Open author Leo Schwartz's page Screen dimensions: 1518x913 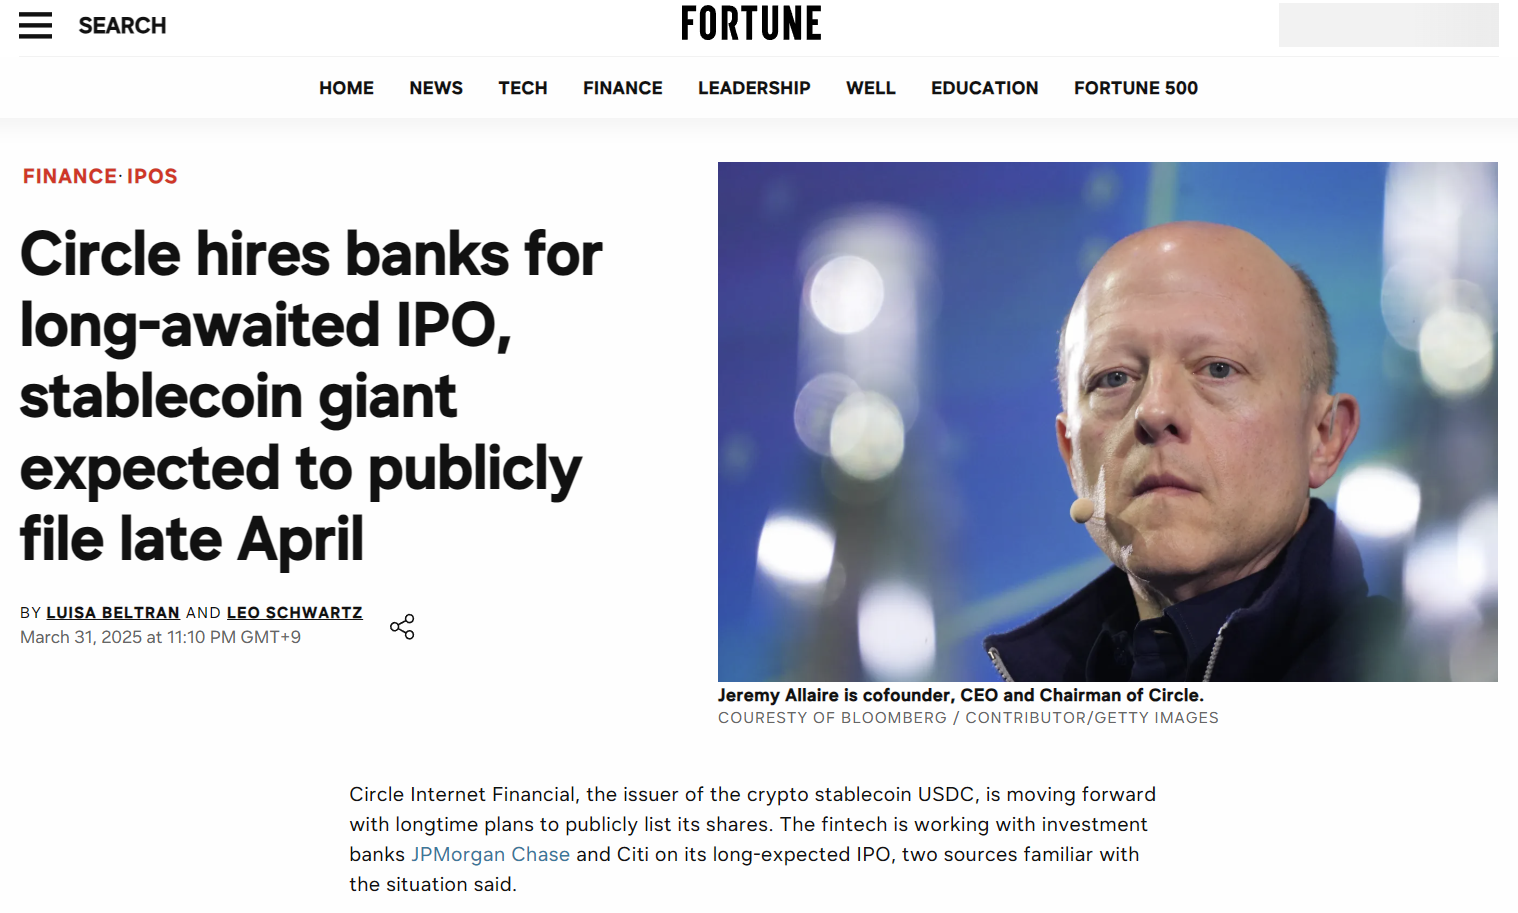[x=294, y=612]
